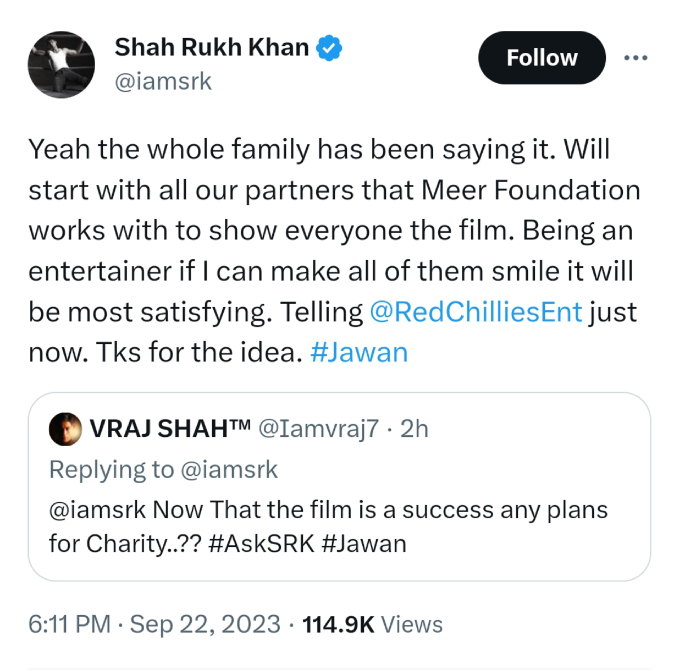View the 114.9K Views count
The height and width of the screenshot is (670, 700).
371,624
